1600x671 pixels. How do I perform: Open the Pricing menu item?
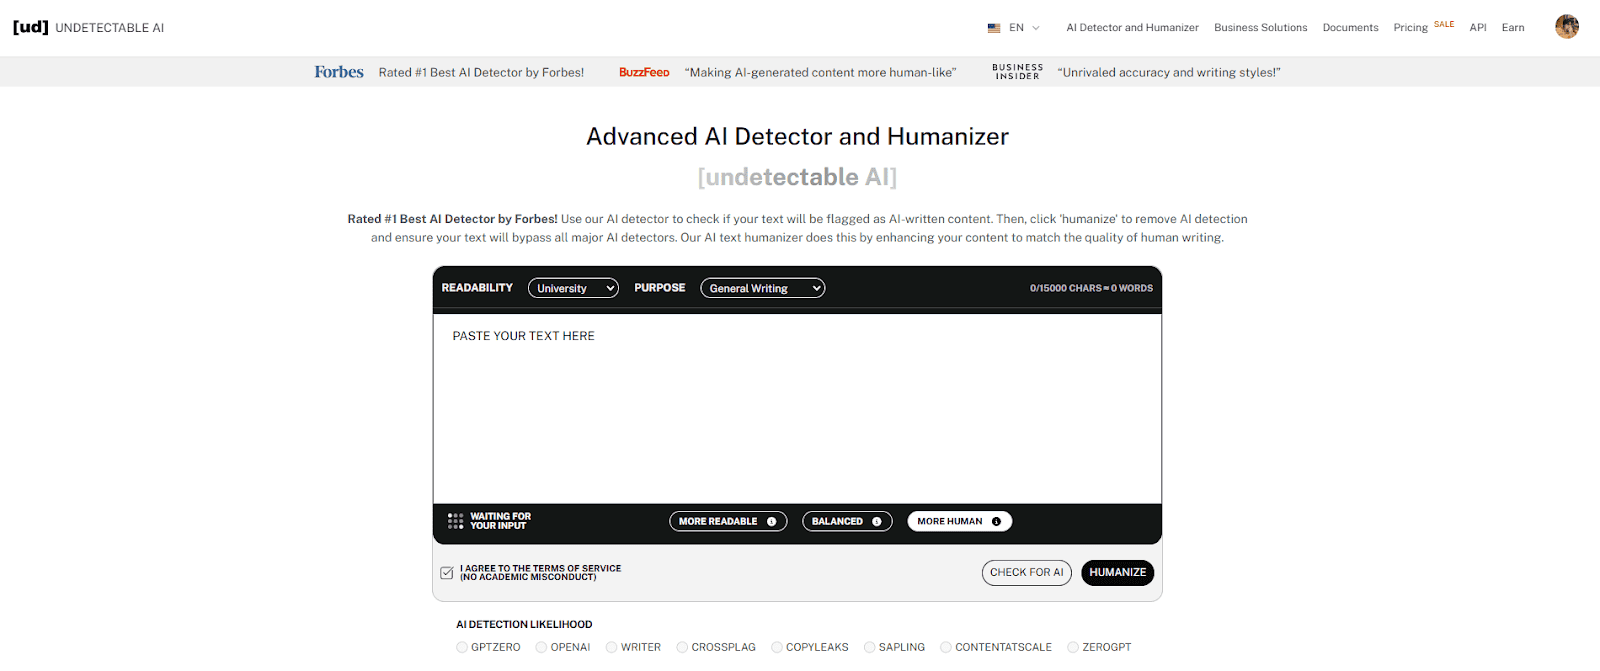(1410, 28)
